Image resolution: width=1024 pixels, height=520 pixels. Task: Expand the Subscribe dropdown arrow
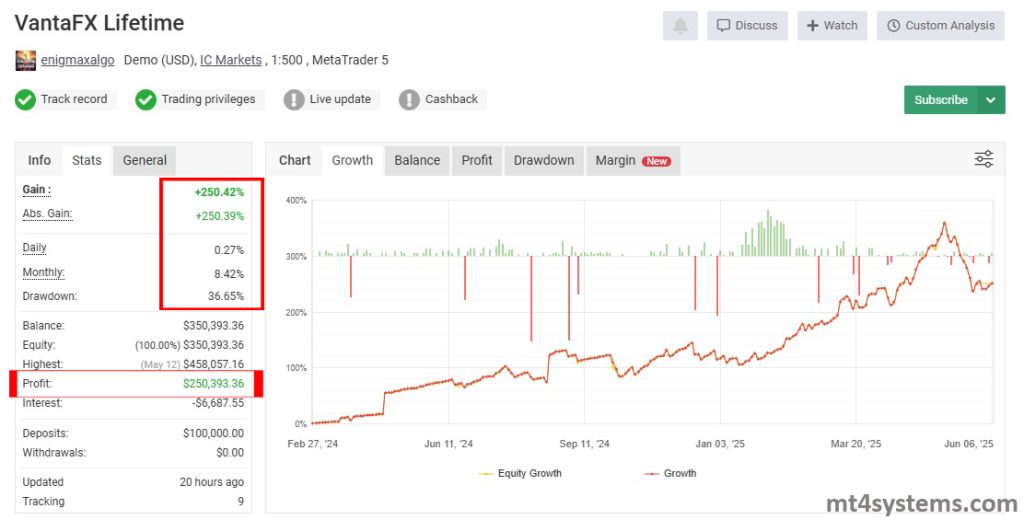pos(990,100)
